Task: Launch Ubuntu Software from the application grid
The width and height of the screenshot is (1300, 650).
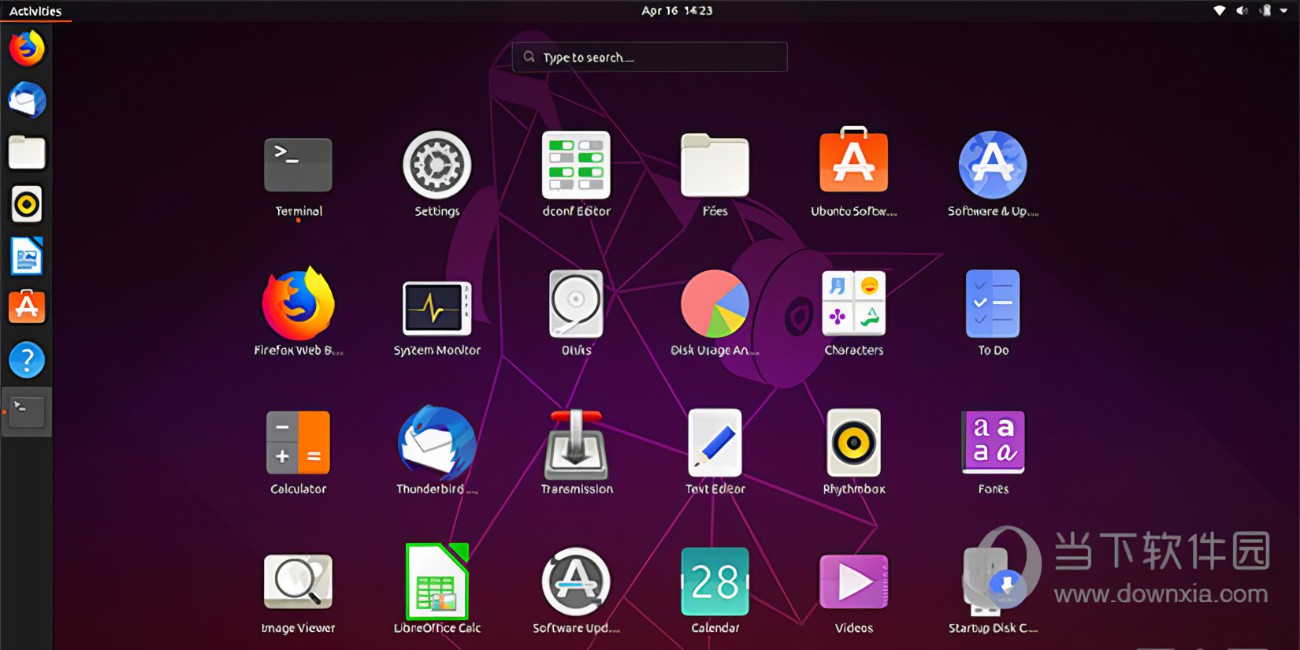Action: tap(854, 160)
